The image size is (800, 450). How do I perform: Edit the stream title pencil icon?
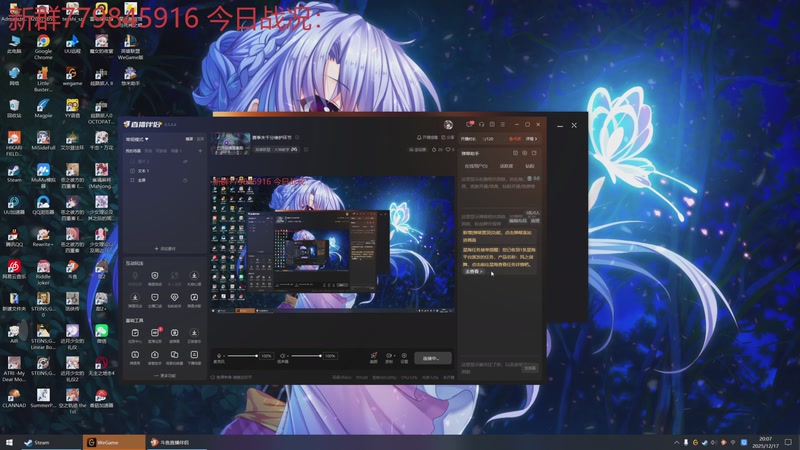[x=297, y=137]
